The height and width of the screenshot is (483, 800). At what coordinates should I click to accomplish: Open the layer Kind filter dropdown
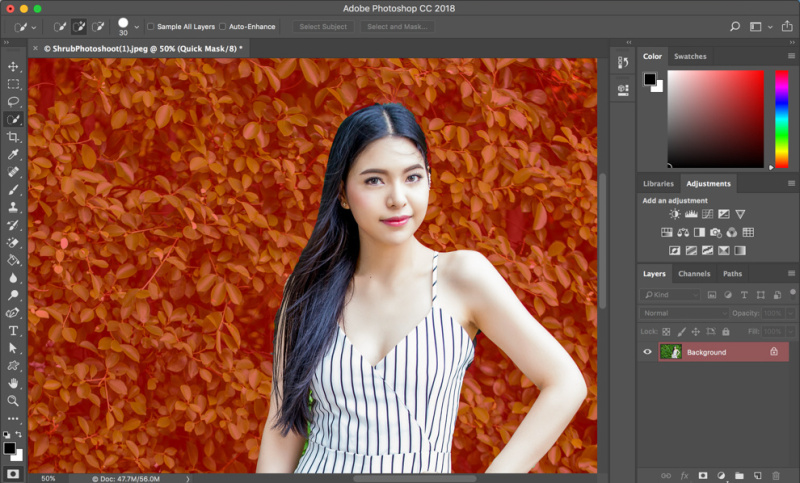coord(671,295)
